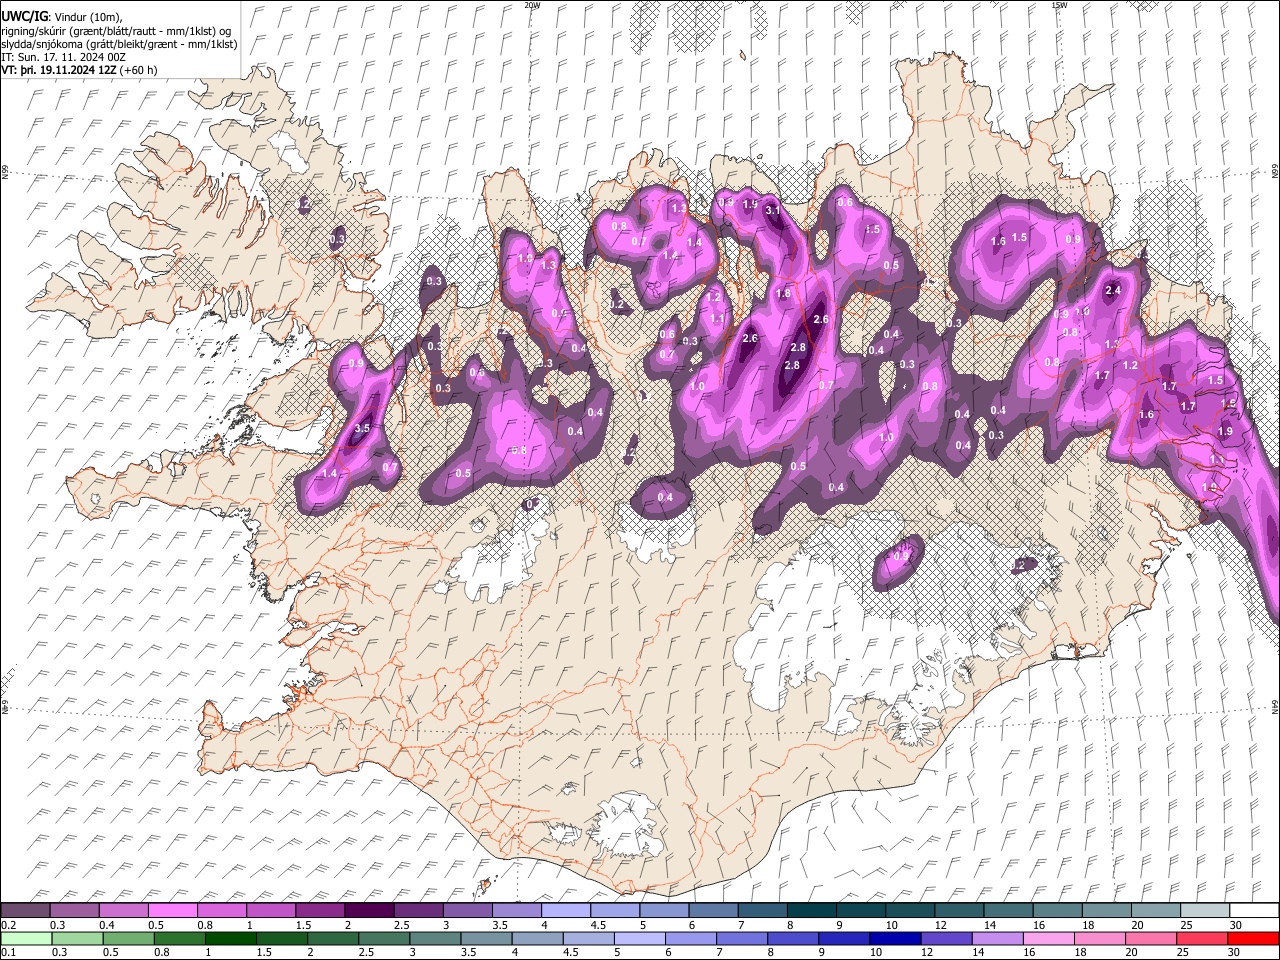
Task: Click the 3.5 precipitation value on the map
Action: pos(362,428)
